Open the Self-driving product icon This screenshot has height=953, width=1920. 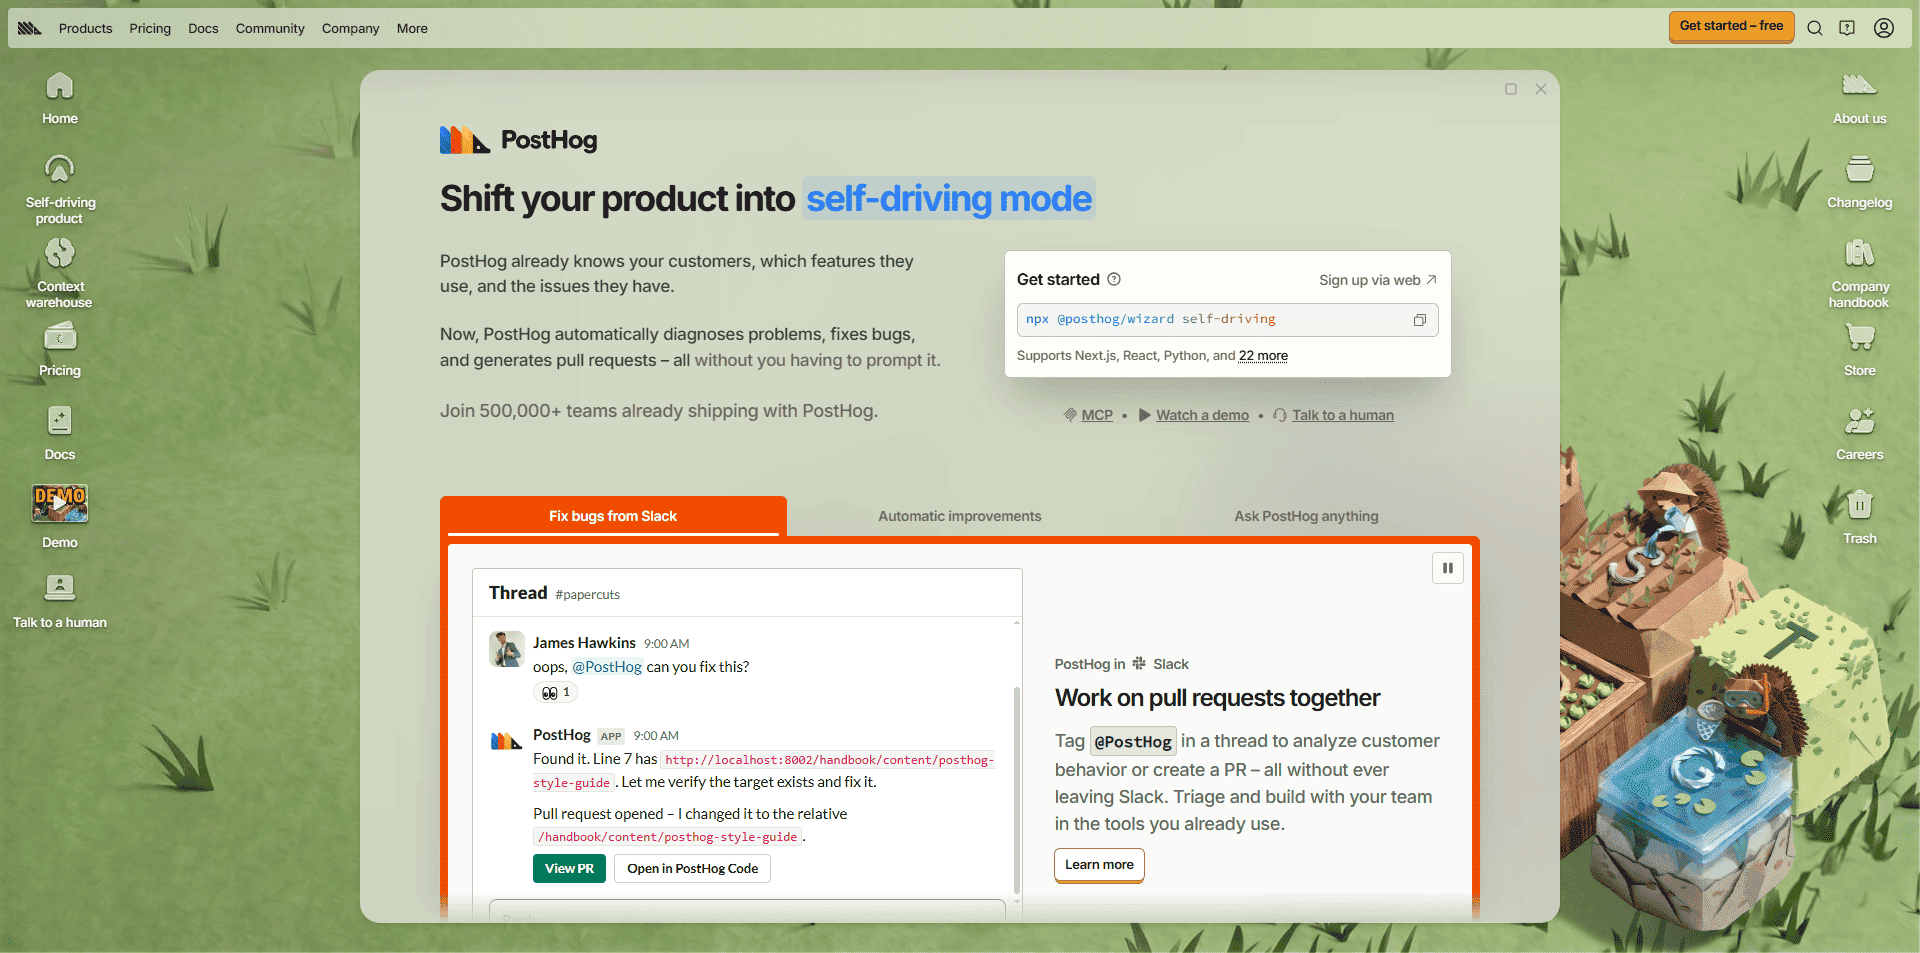pyautogui.click(x=60, y=188)
